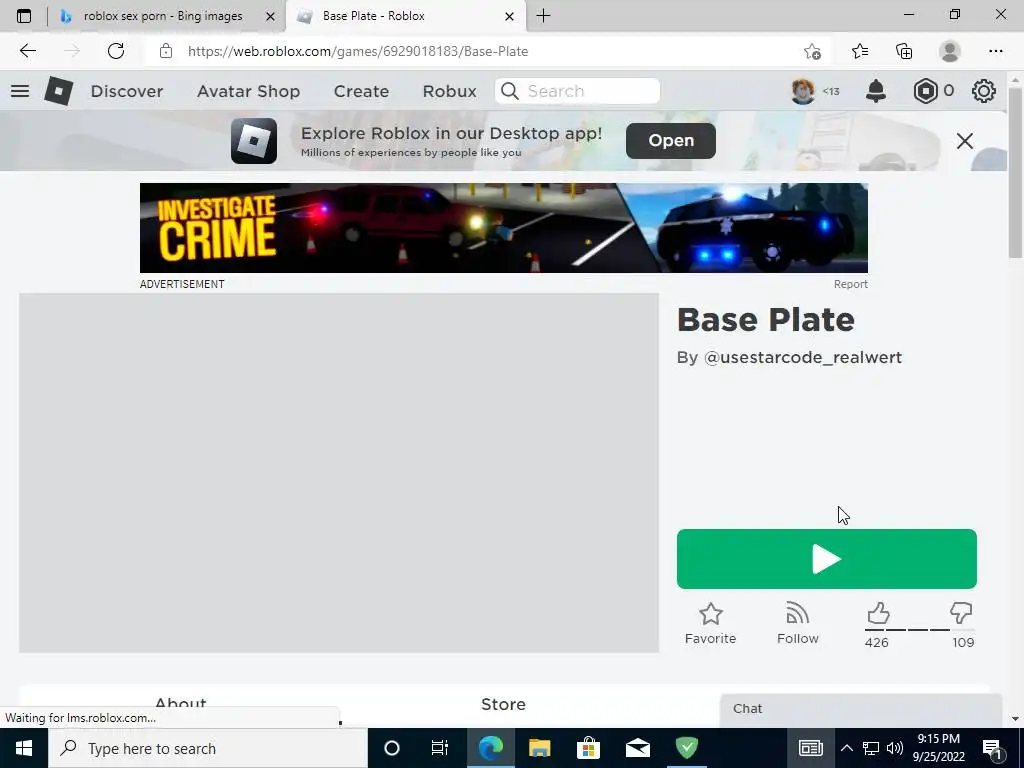Dismiss the desktop app banner
This screenshot has height=768, width=1024.
(x=965, y=140)
